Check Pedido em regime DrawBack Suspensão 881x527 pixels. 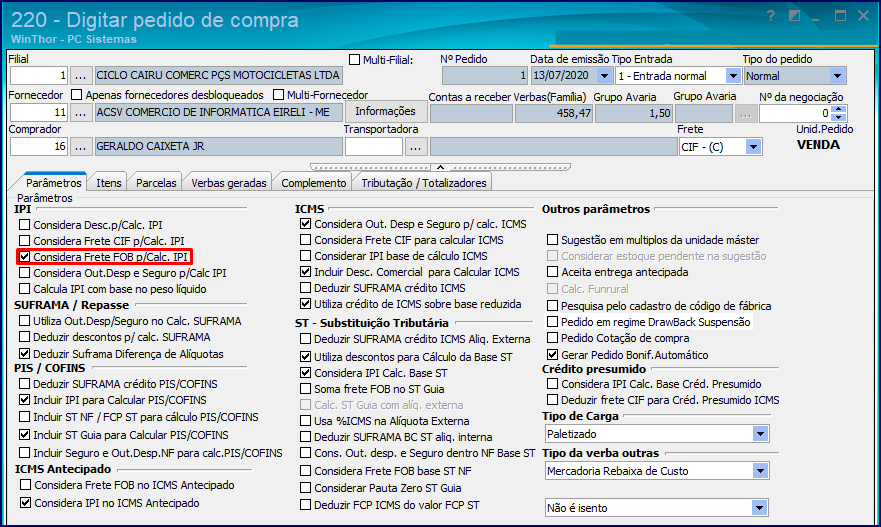552,322
